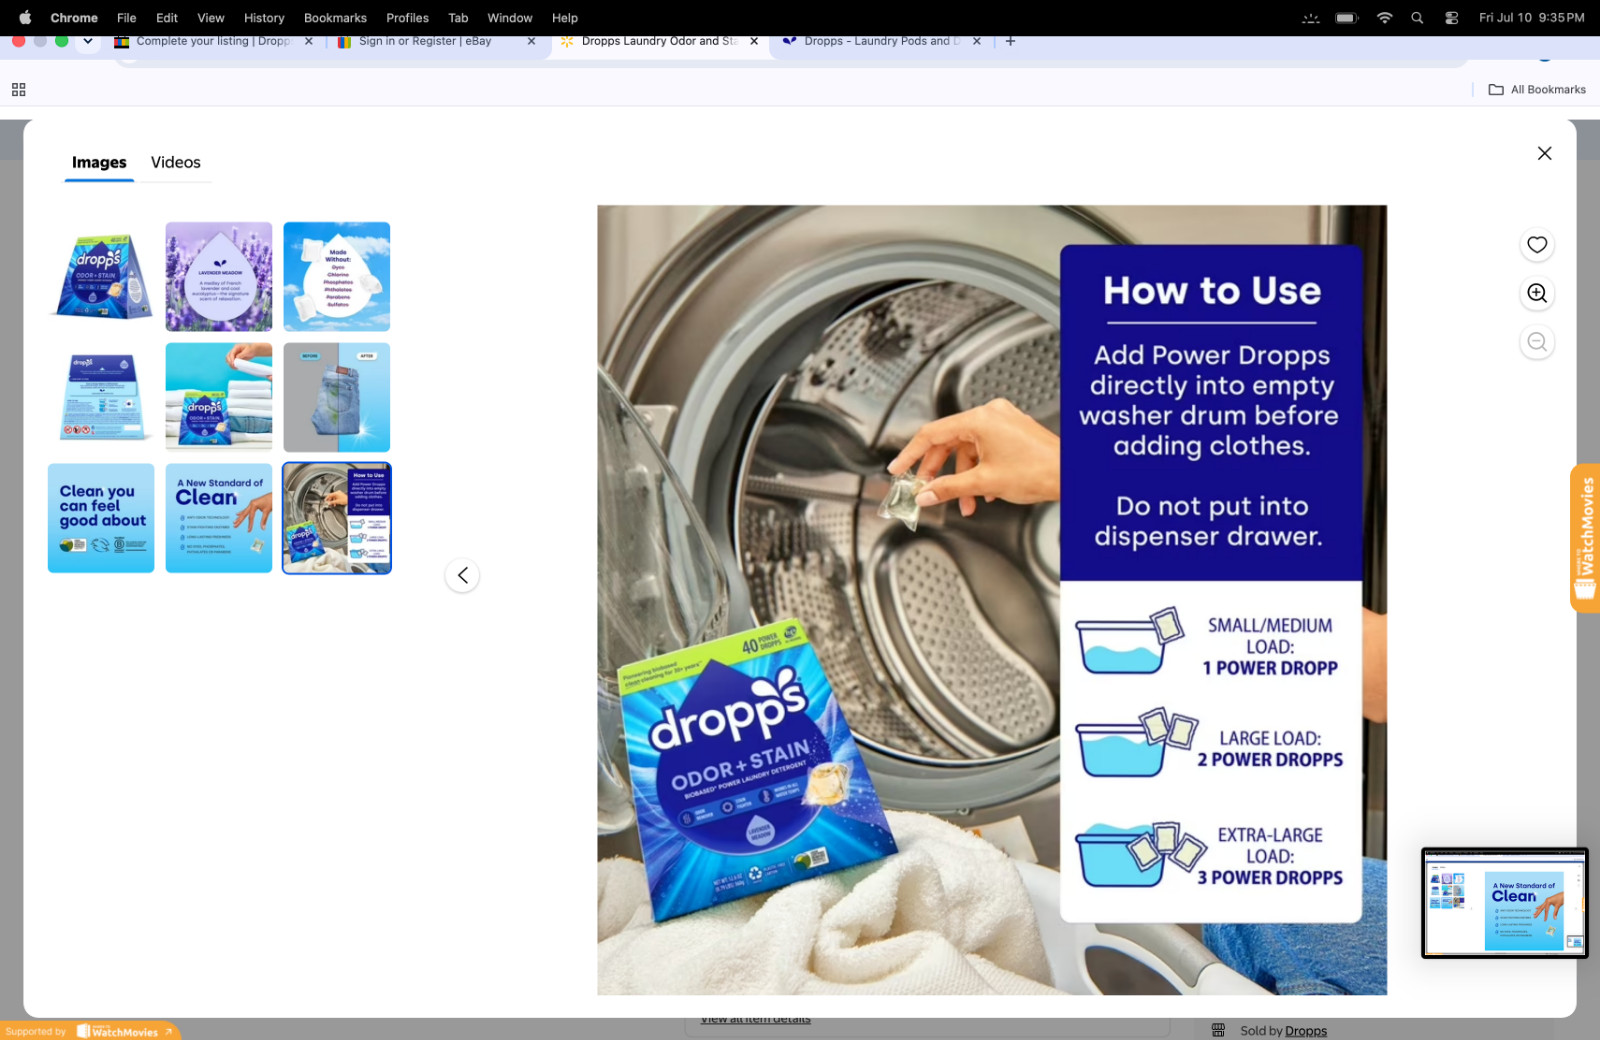Image resolution: width=1600 pixels, height=1040 pixels.
Task: Expand the tab search dropdown arrow
Action: [x=88, y=41]
